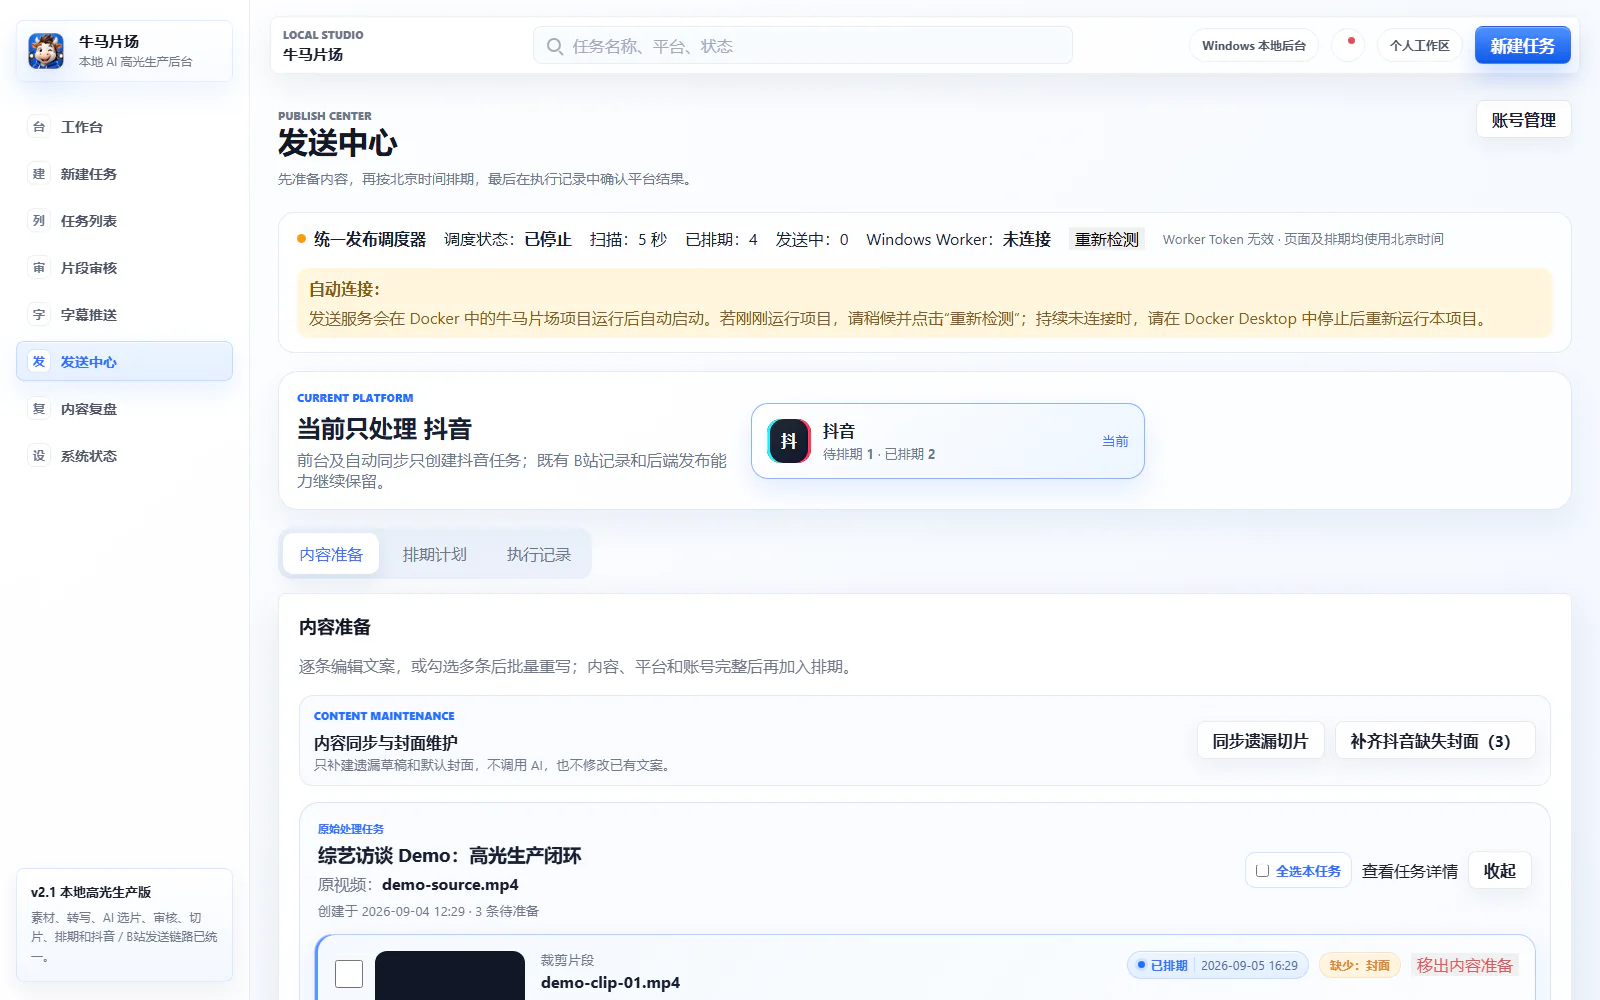
Task: Click the Windows 本地后台 button
Action: coord(1254,45)
